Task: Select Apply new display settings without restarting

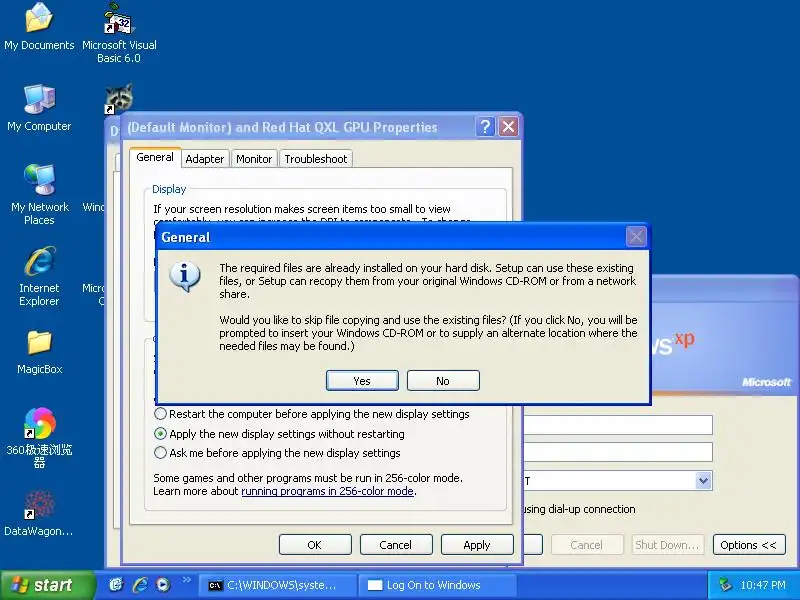Action: [280, 434]
